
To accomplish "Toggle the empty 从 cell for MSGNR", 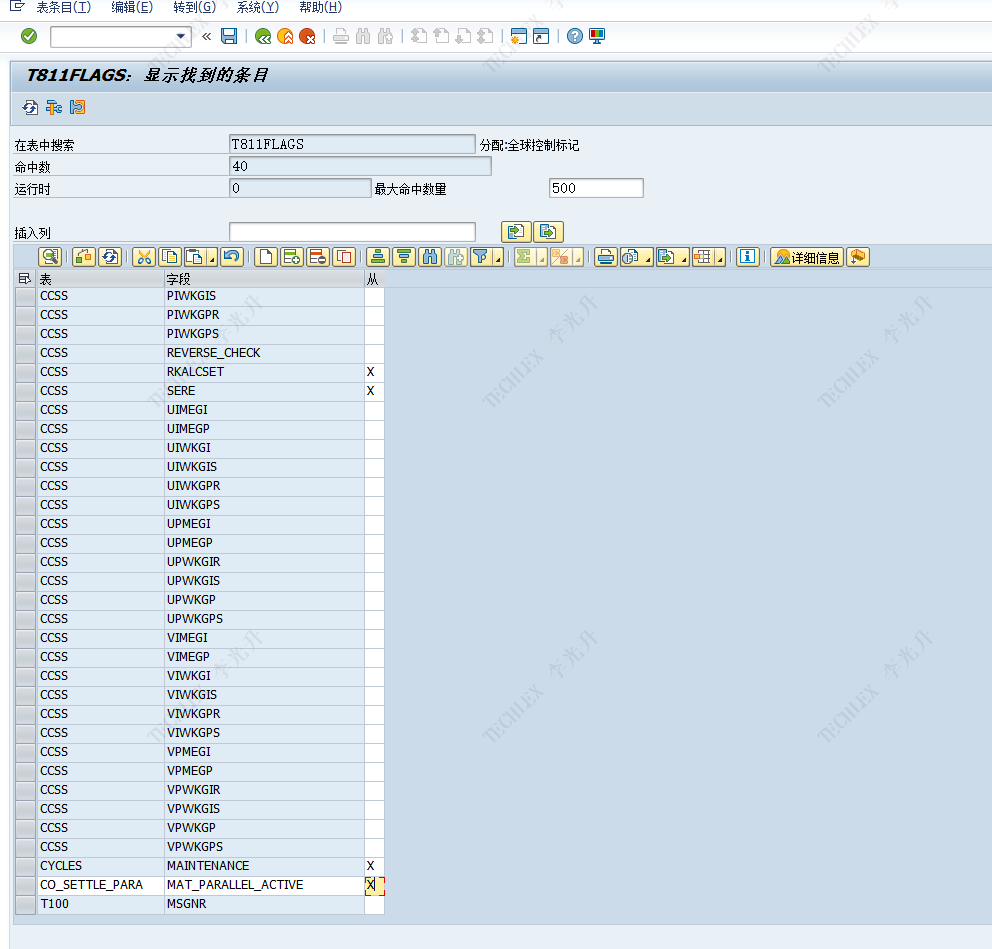I will (374, 904).
